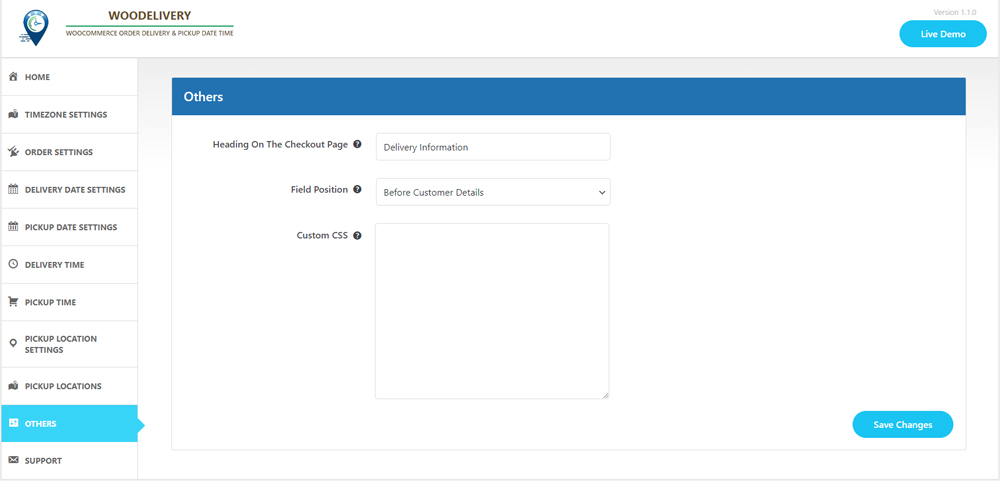Click help icon beside Field Position label
1000x481 pixels.
click(357, 190)
